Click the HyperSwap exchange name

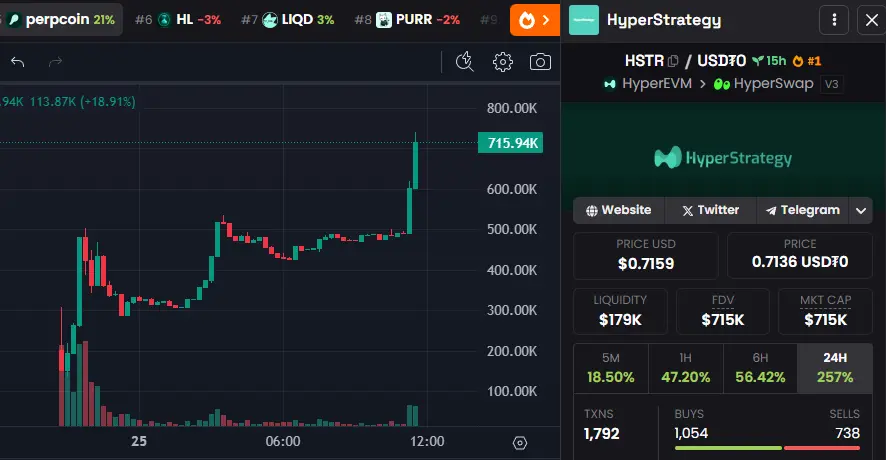pyautogui.click(x=774, y=84)
